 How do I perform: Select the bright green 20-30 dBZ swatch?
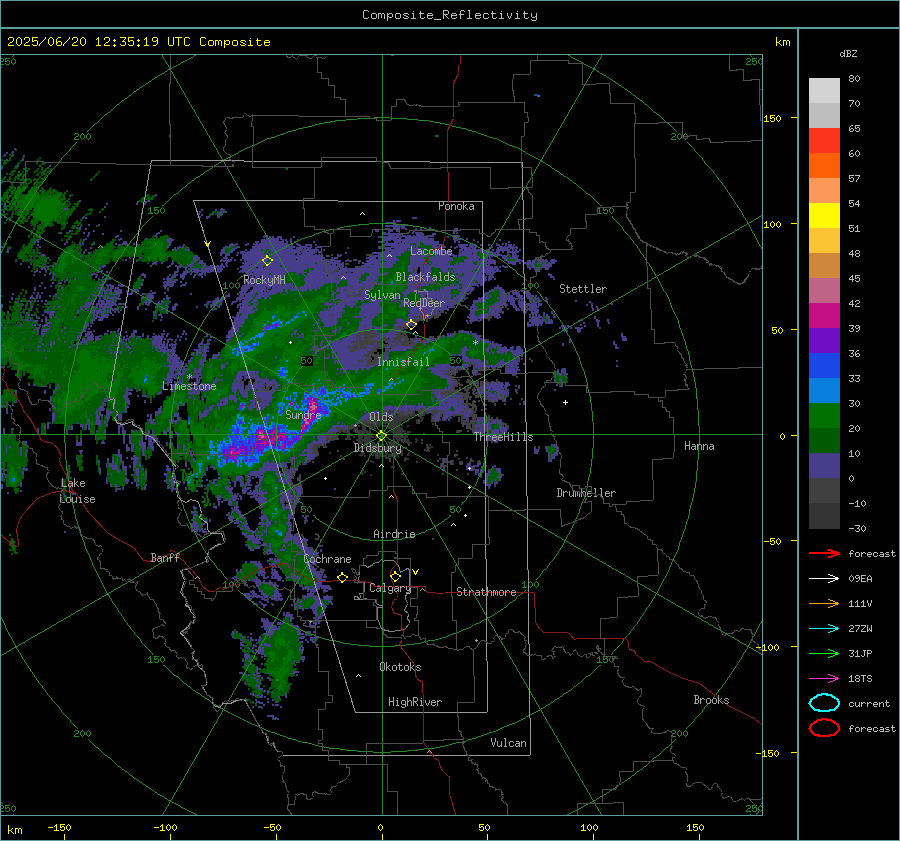coord(824,415)
